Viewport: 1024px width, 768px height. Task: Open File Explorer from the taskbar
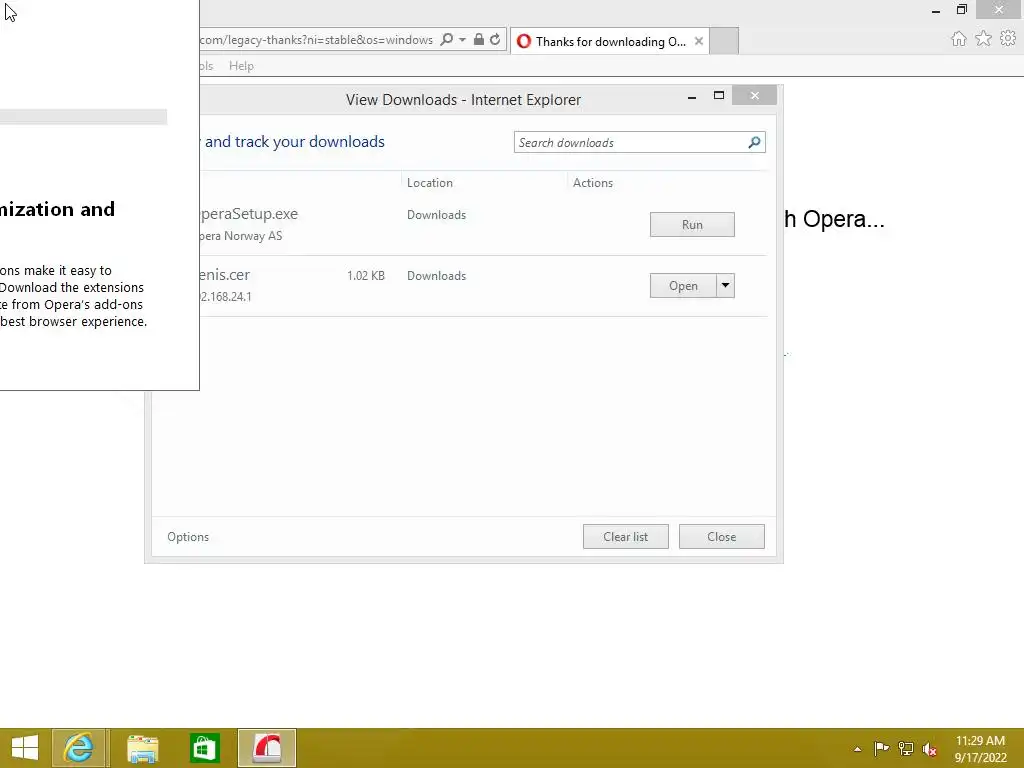point(142,748)
